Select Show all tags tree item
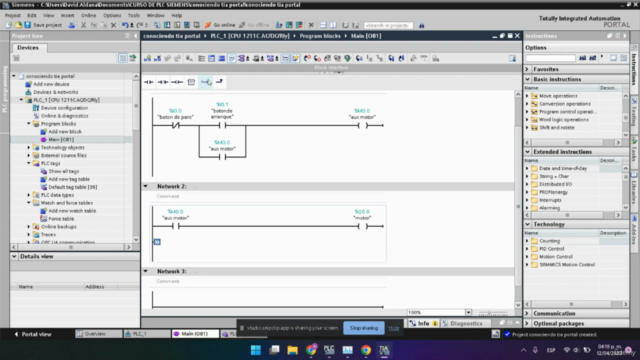The width and height of the screenshot is (640, 360). tap(64, 171)
